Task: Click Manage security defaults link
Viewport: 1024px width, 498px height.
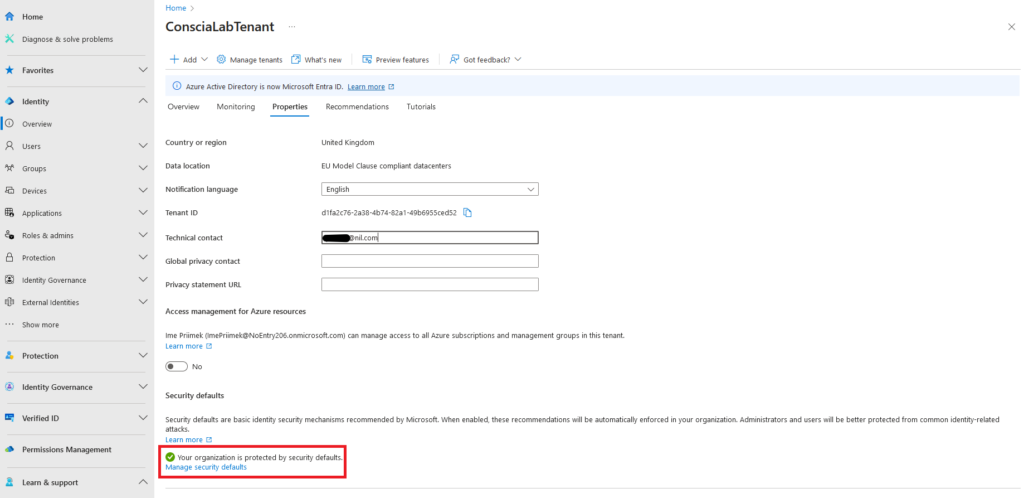Action: [206, 467]
